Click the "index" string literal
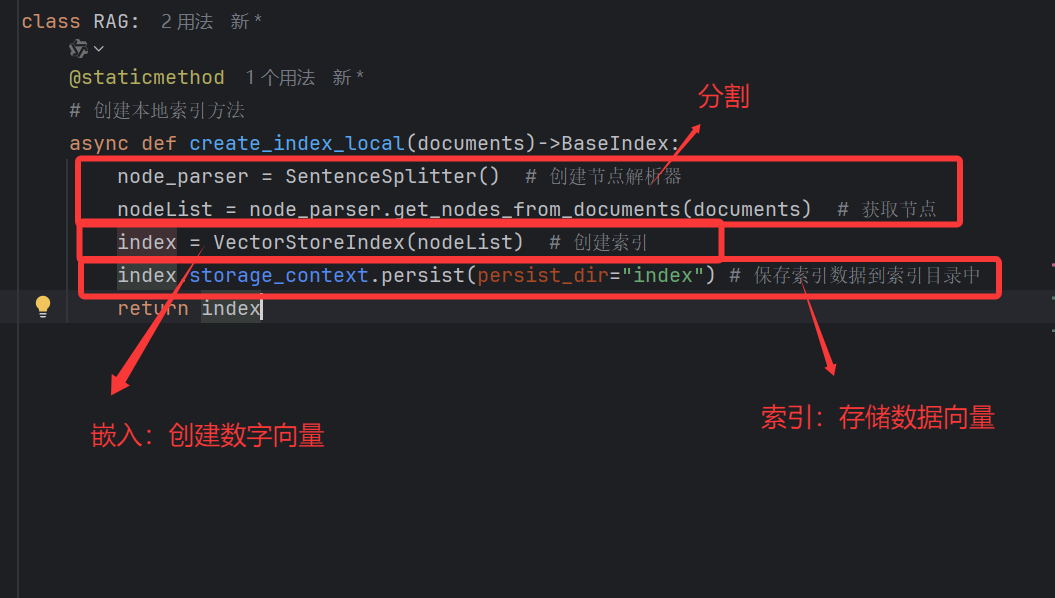 click(x=663, y=275)
